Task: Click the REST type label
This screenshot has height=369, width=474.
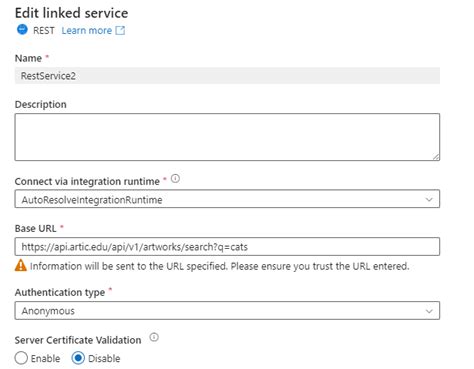Action: point(44,30)
